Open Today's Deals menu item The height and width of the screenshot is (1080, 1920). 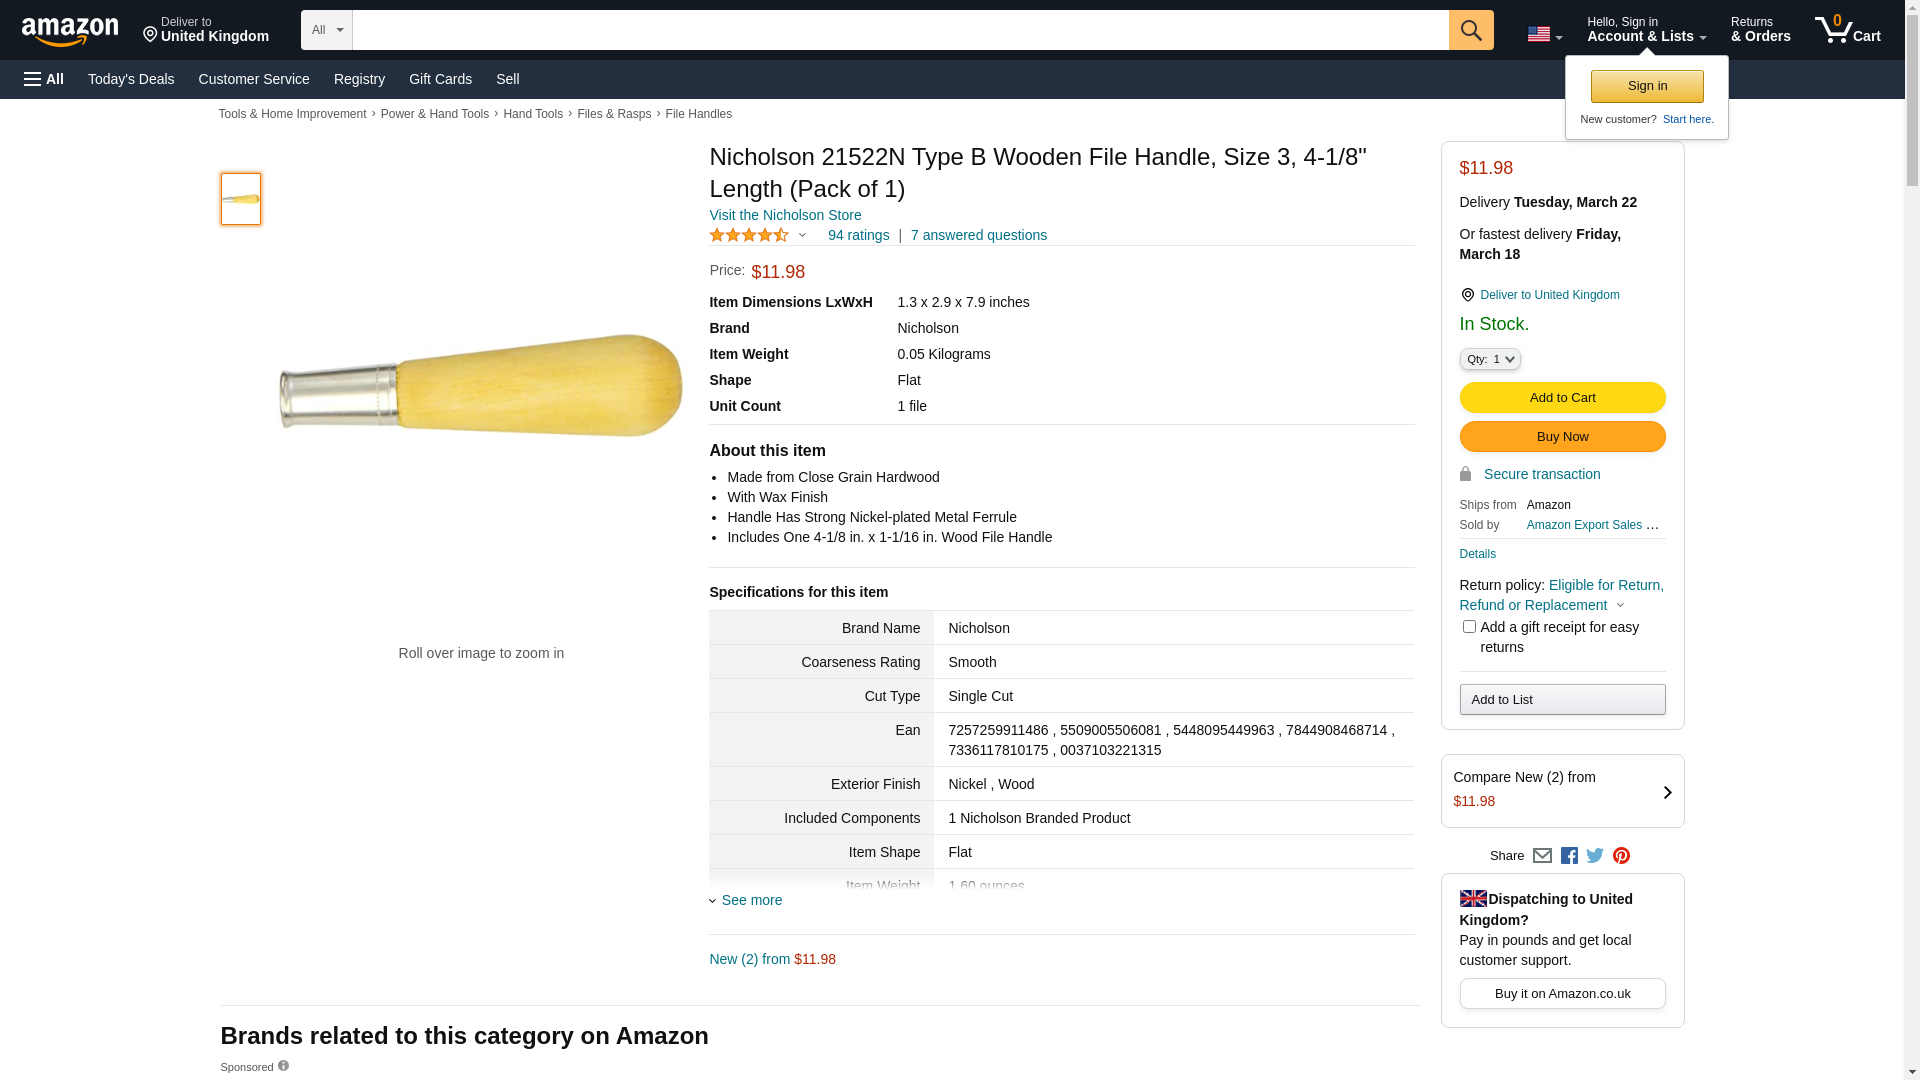pyautogui.click(x=131, y=79)
